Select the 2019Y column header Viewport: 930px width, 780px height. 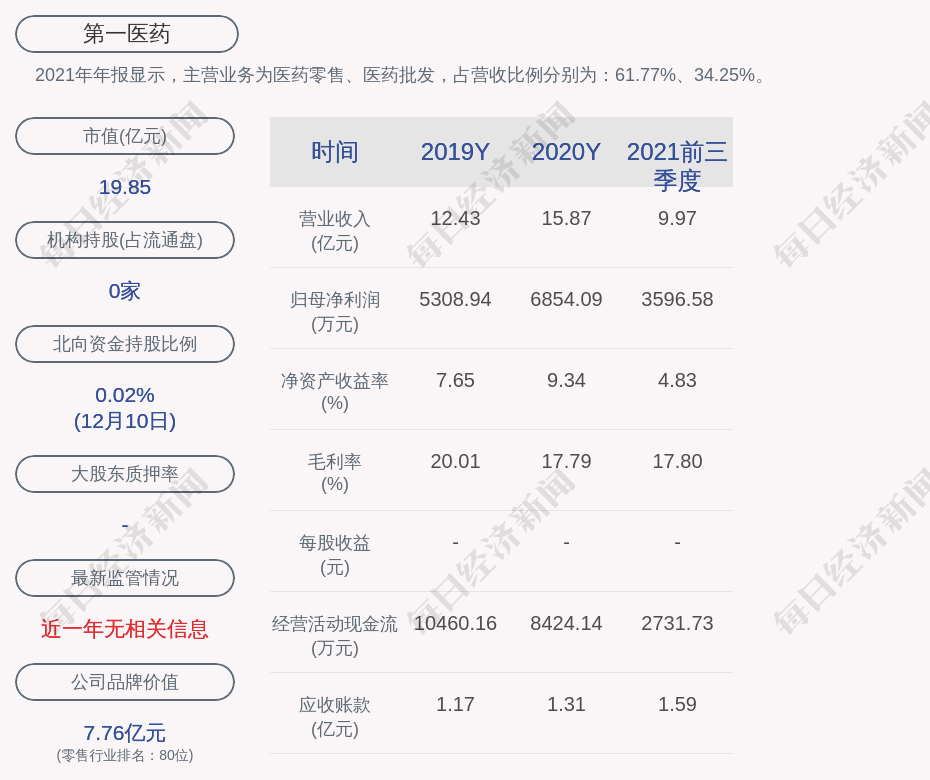click(x=455, y=152)
